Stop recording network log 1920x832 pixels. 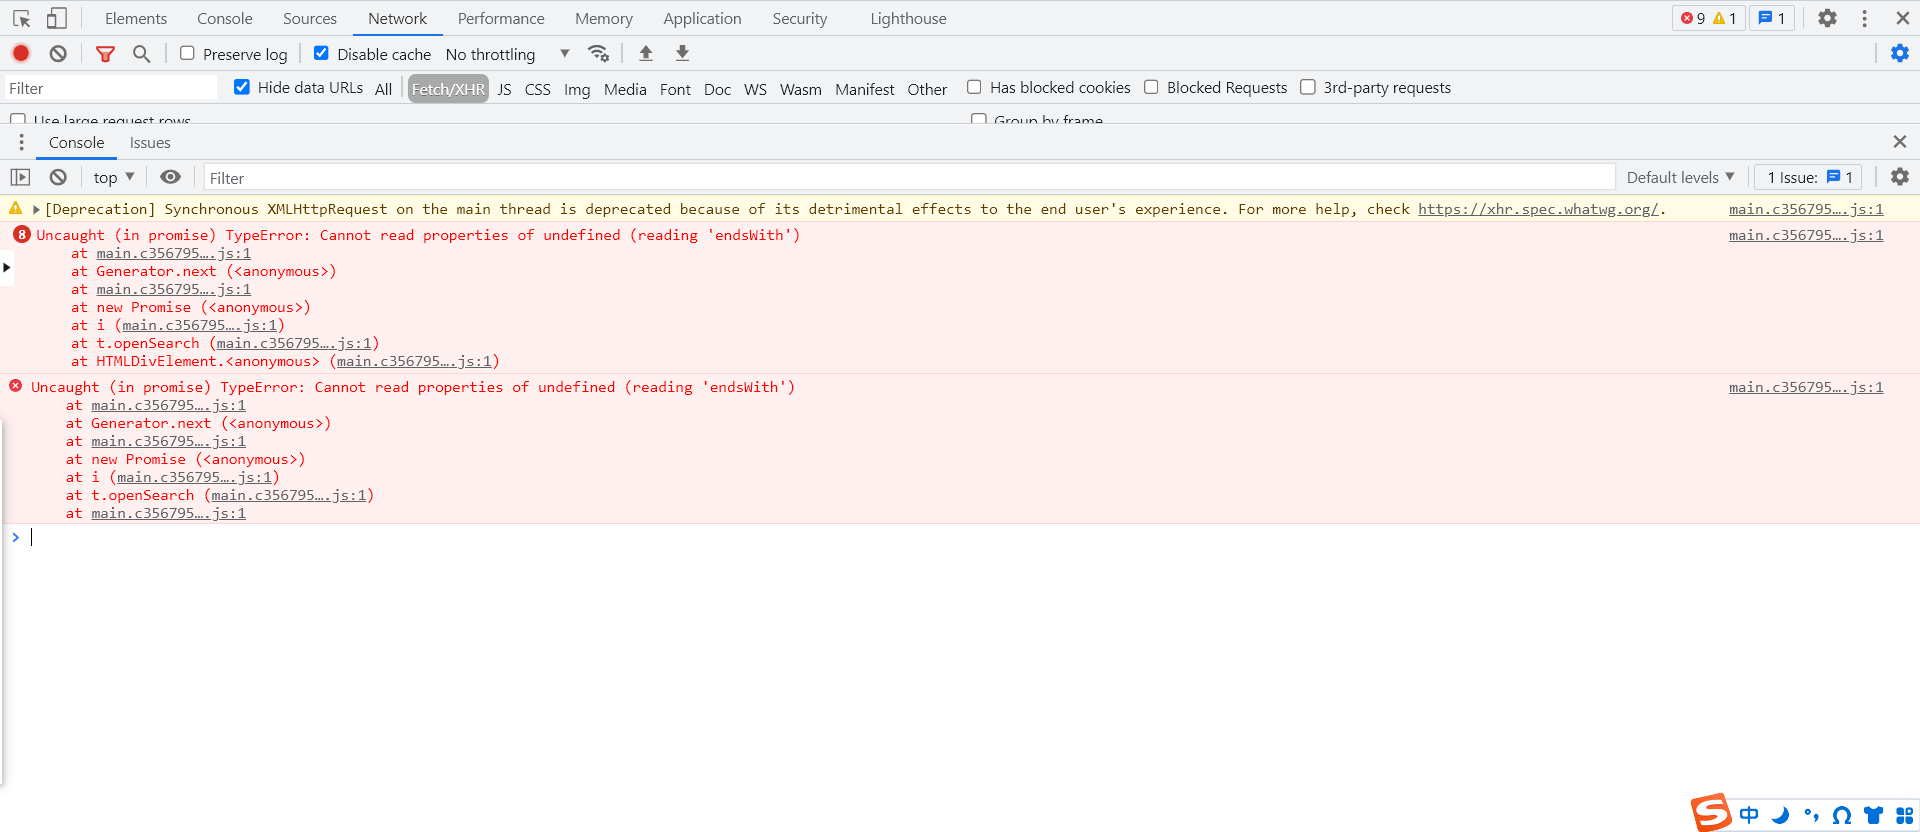point(21,54)
